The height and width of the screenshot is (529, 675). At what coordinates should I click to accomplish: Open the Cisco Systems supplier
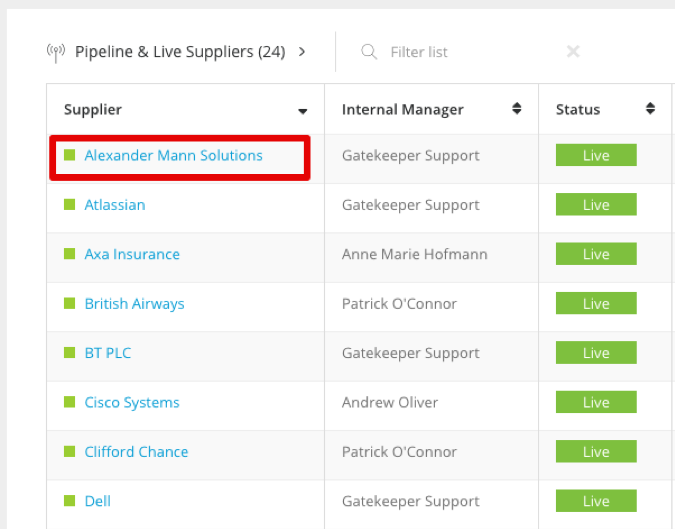pos(132,402)
